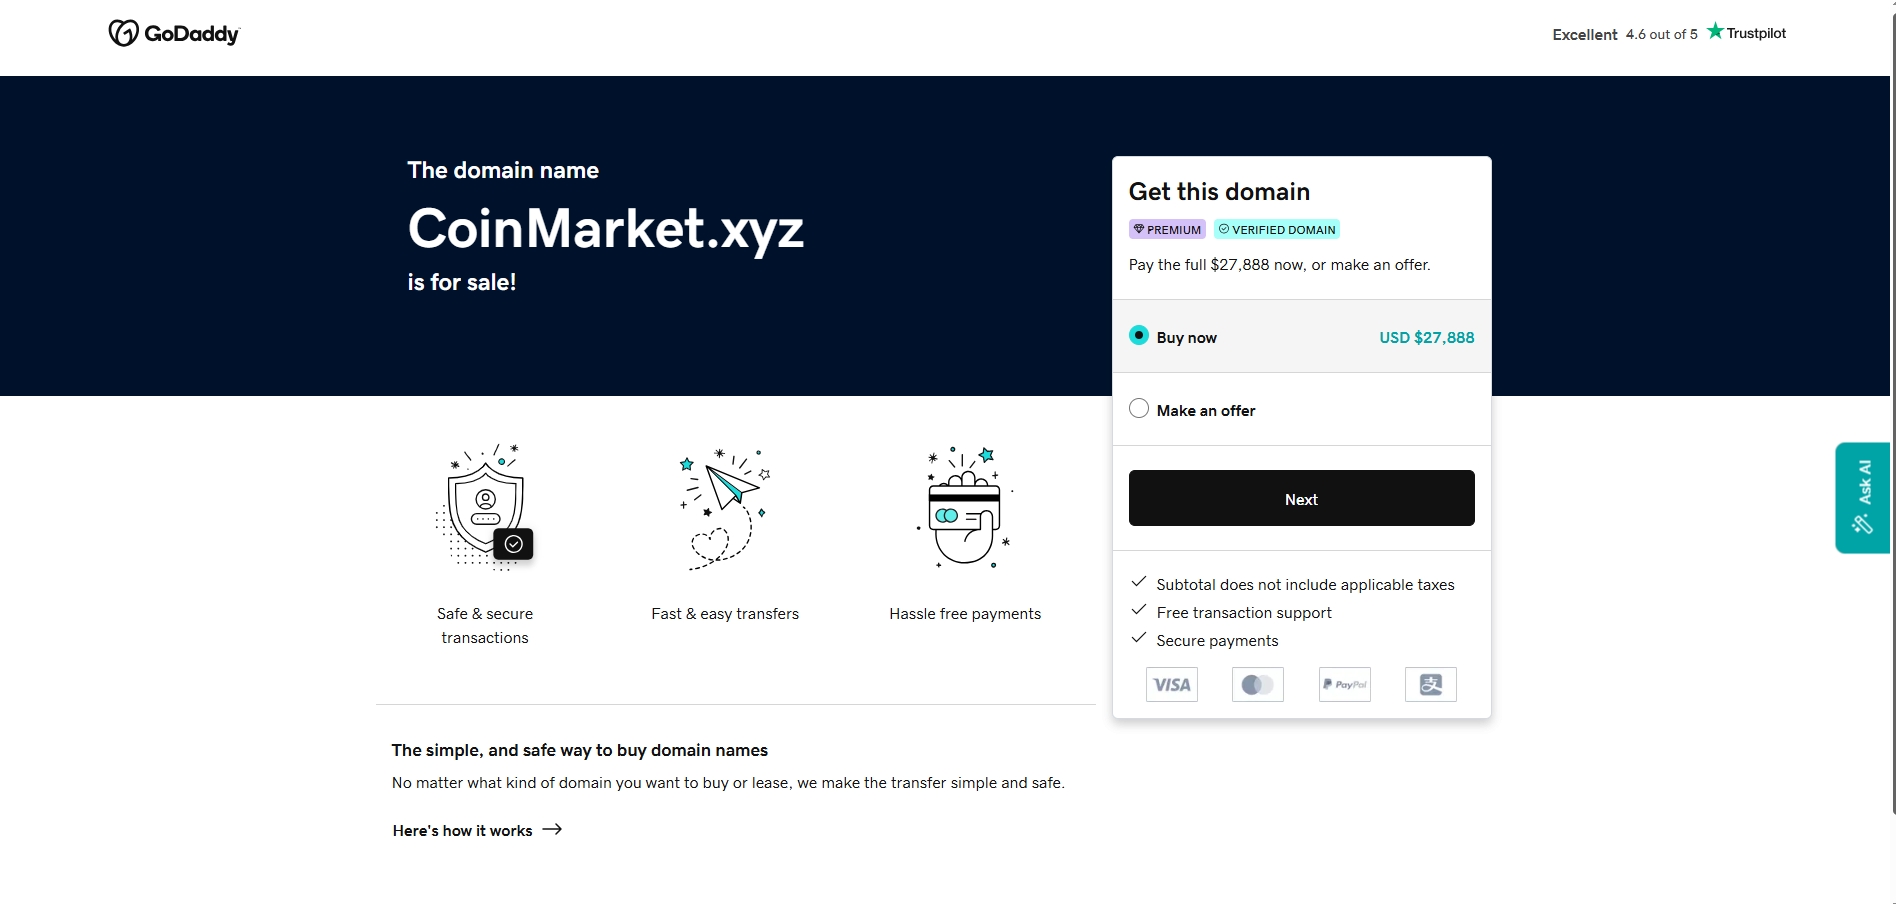The width and height of the screenshot is (1896, 904).
Task: Click the arrow beside Here's how it works
Action: [551, 830]
